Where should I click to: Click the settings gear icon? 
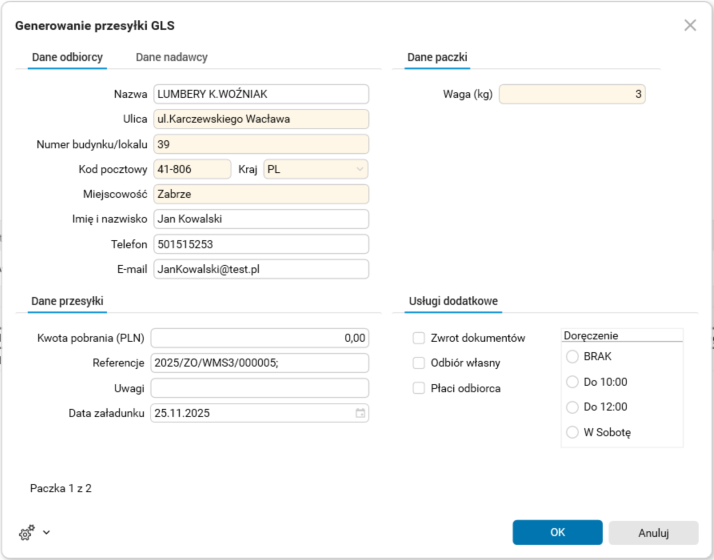click(25, 532)
